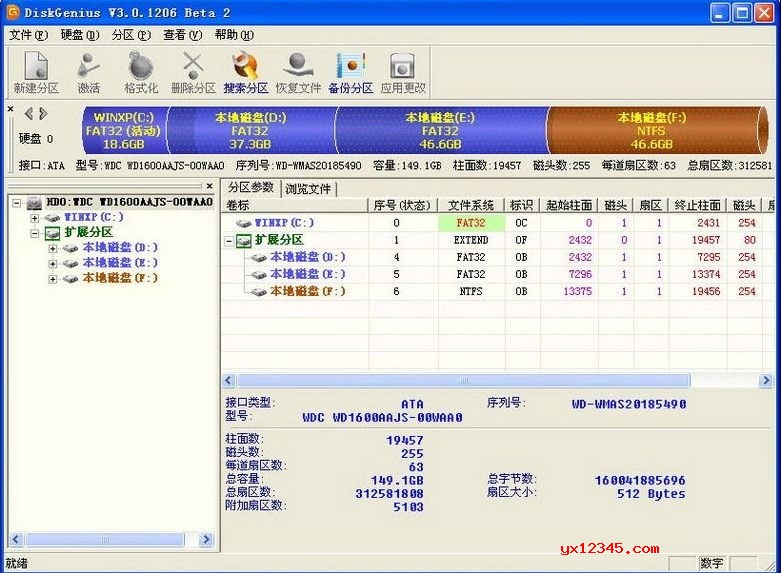Select WINXP (C:) label in left tree
Viewport: 781px width, 573px height.
[94, 217]
